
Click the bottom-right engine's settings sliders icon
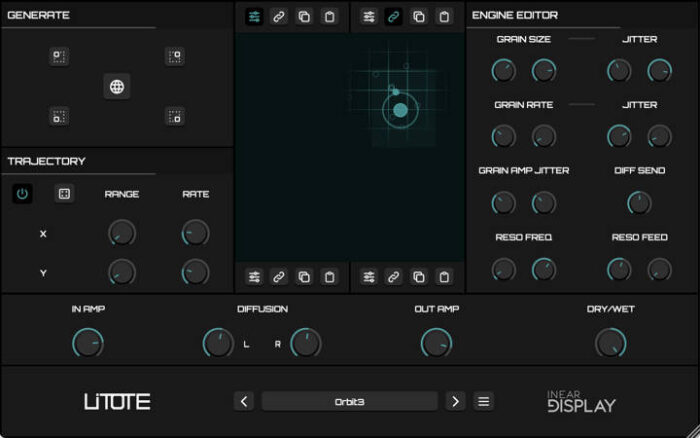[369, 277]
